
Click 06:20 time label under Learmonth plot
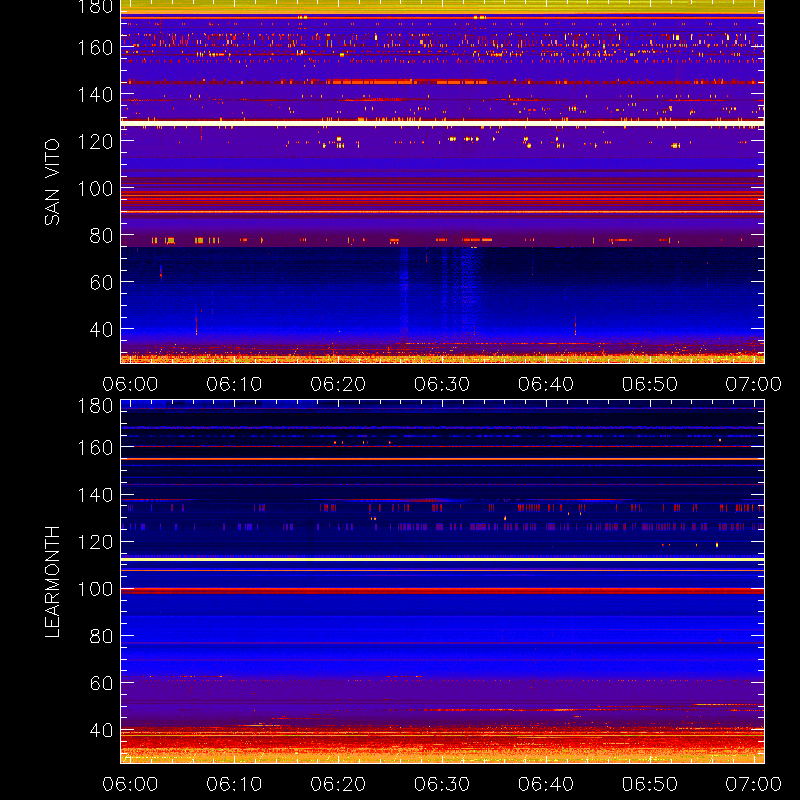click(338, 784)
